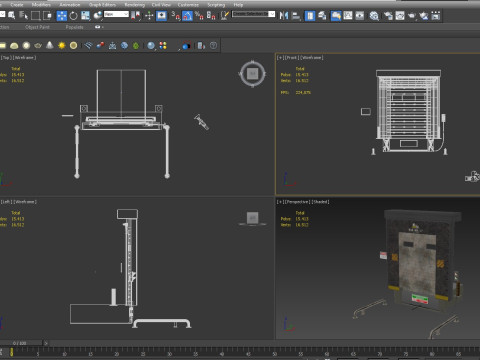Open the Autodesk A360 gallery icon
This screenshot has height=360, width=480.
click(435, 16)
